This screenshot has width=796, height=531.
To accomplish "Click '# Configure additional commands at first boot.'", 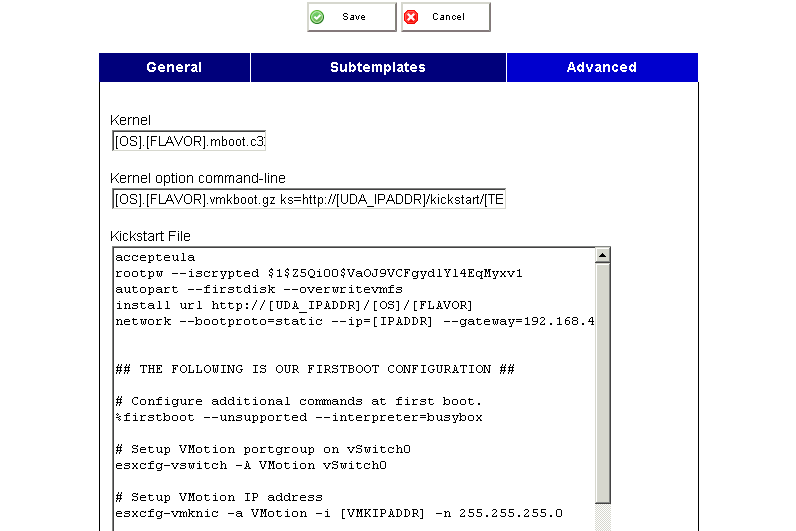I will point(298,402).
